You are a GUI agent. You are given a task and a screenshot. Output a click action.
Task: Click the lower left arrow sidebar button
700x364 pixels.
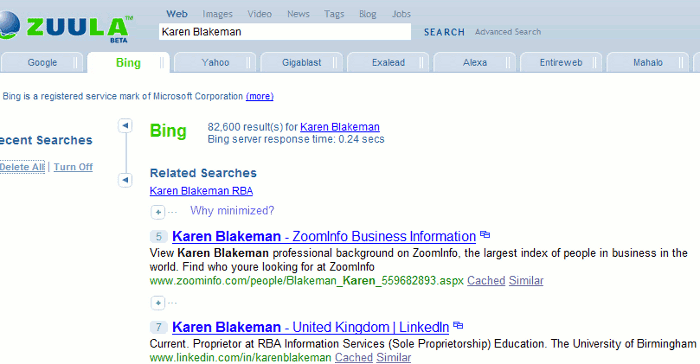click(x=125, y=180)
